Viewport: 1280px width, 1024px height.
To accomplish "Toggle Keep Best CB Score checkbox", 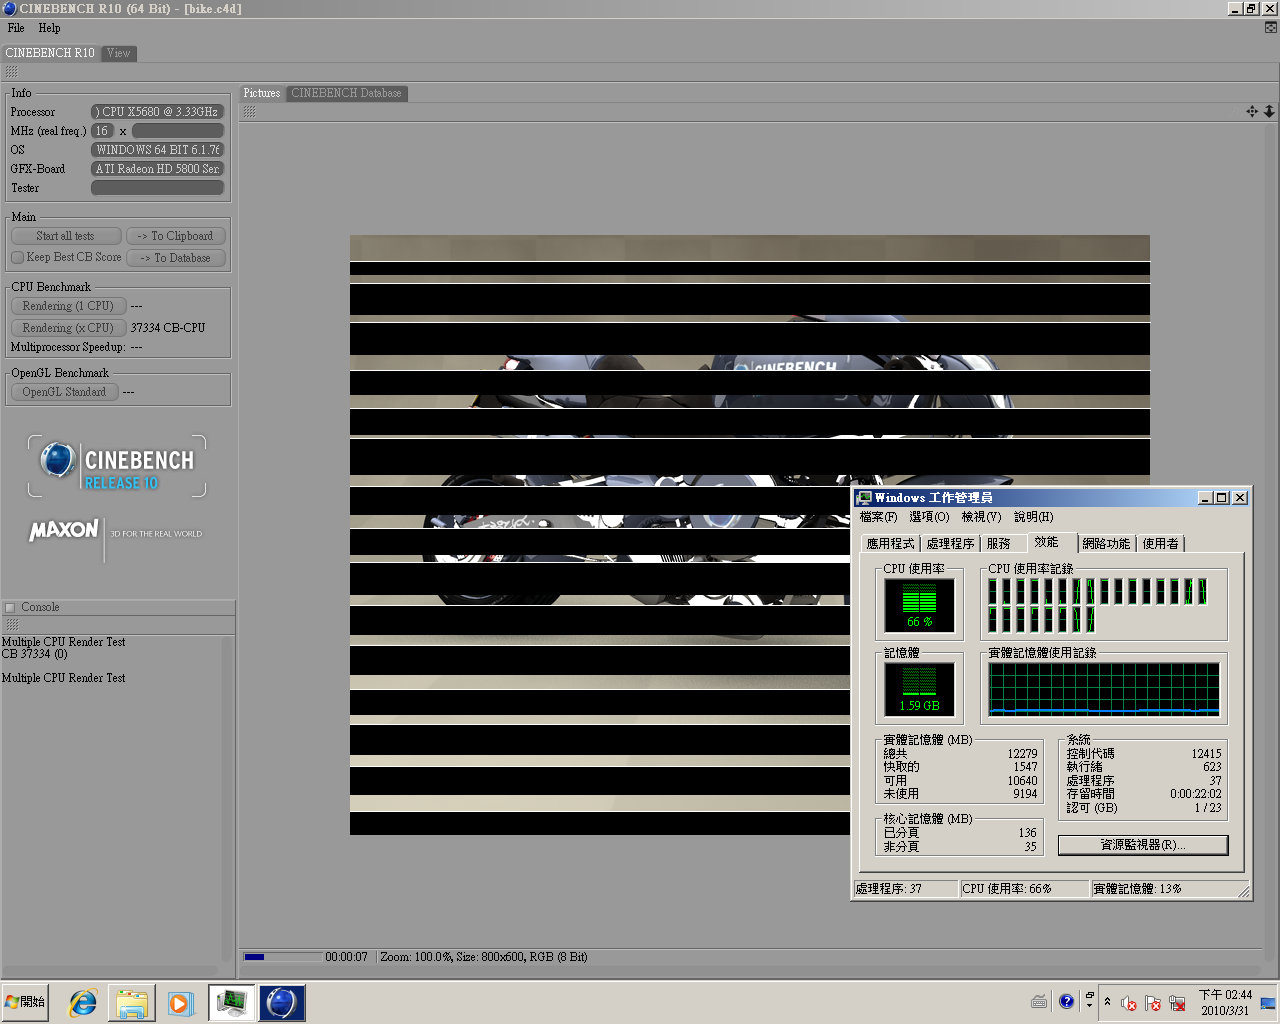I will pyautogui.click(x=17, y=257).
